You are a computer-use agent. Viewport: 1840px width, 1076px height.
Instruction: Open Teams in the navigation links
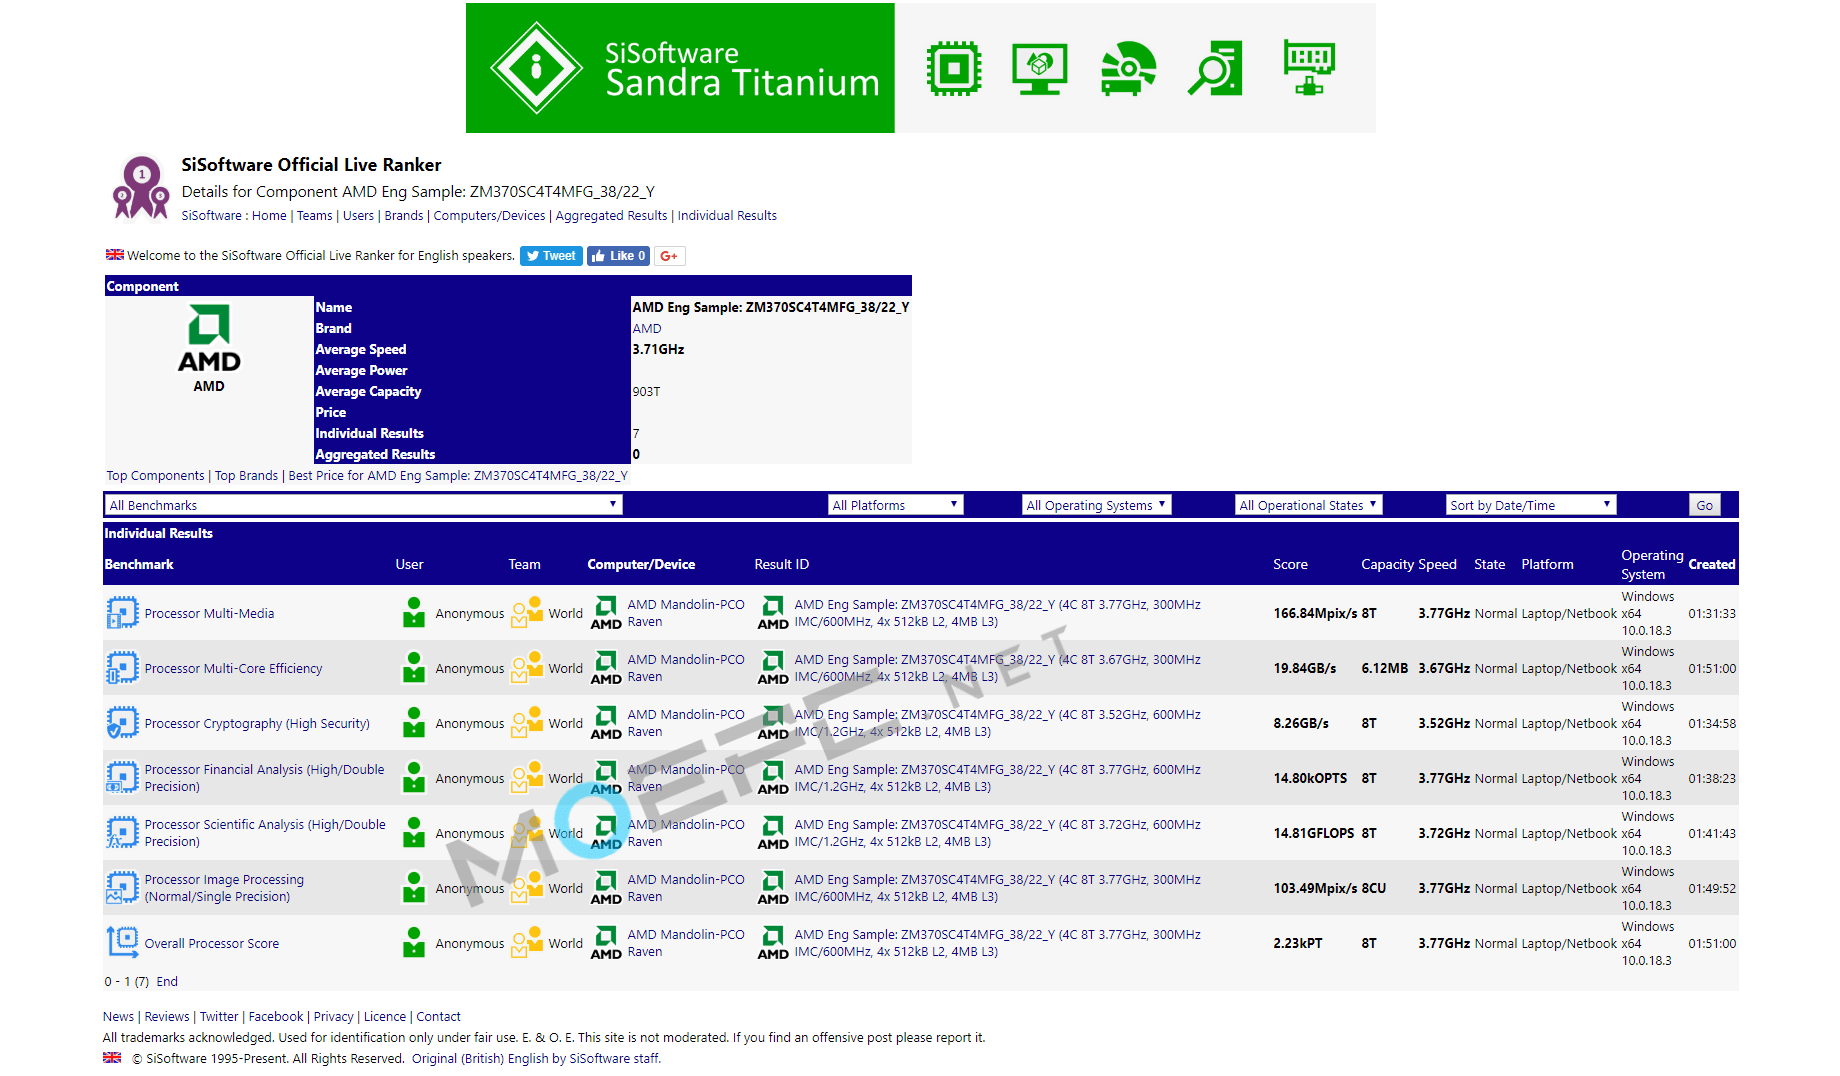pyautogui.click(x=315, y=215)
